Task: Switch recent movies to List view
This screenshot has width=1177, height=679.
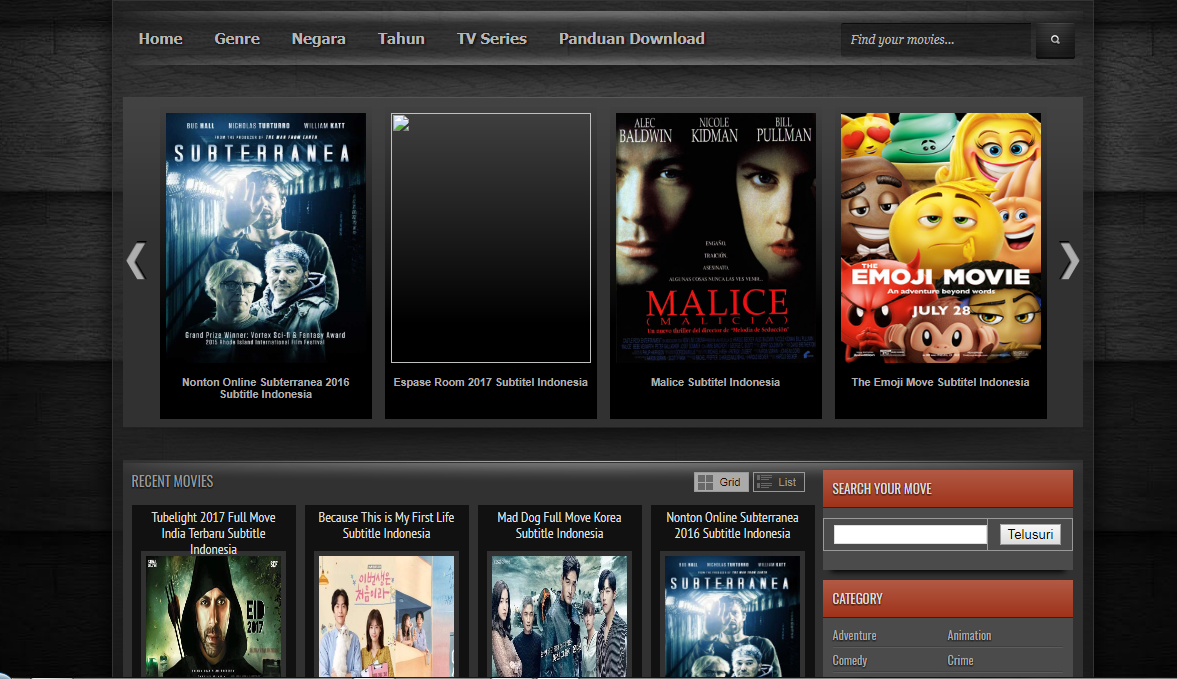Action: [x=778, y=482]
